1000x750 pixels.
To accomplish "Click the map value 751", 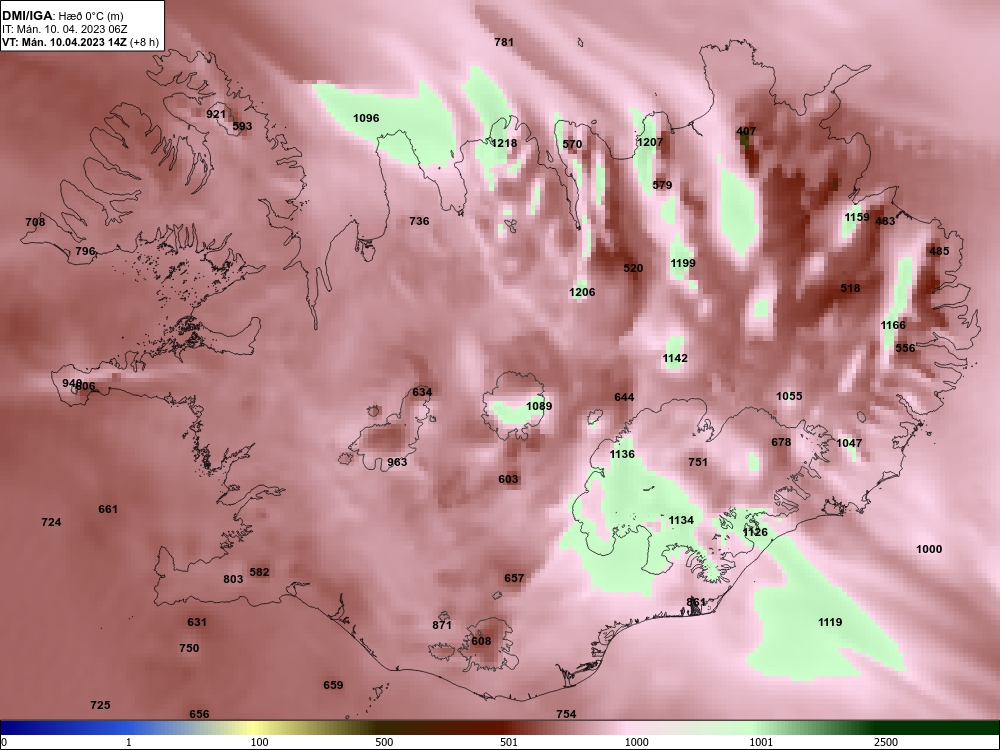I will point(698,462).
